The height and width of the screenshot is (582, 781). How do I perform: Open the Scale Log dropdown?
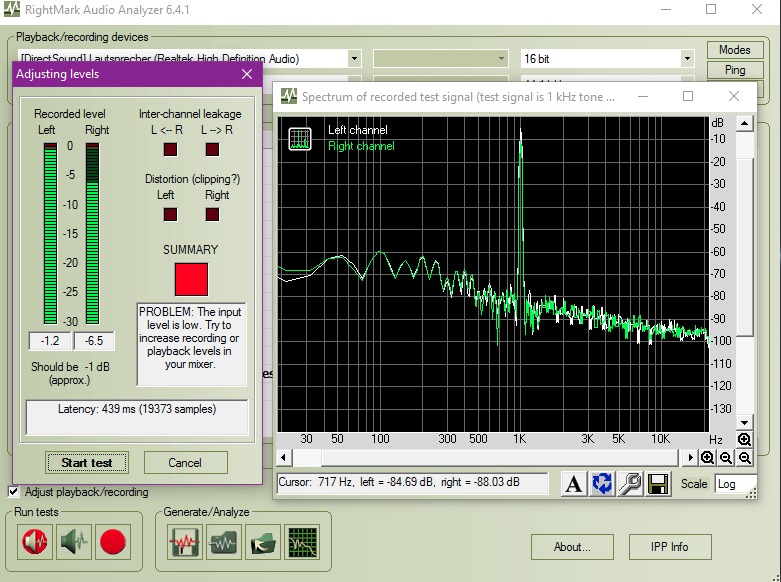click(x=736, y=484)
